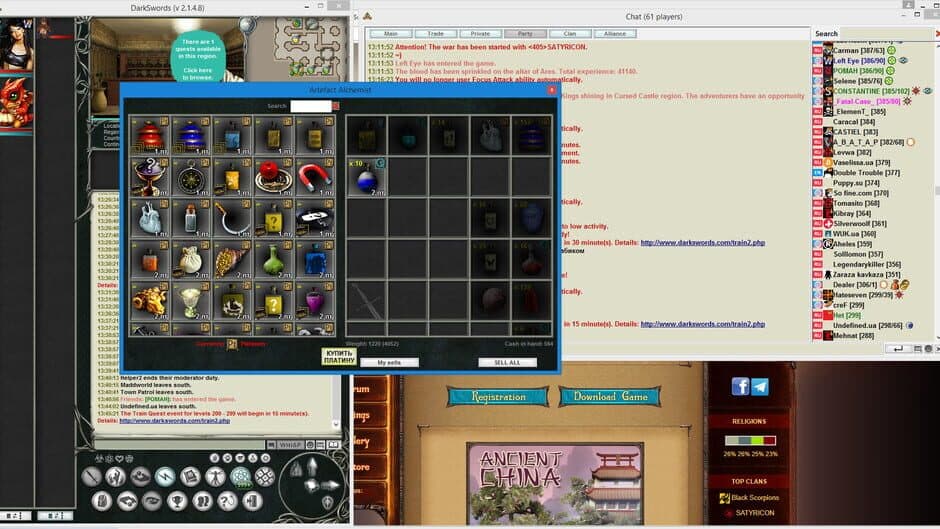The image size is (940, 529).
Task: Open the Facebook icon on game website
Action: [x=740, y=386]
